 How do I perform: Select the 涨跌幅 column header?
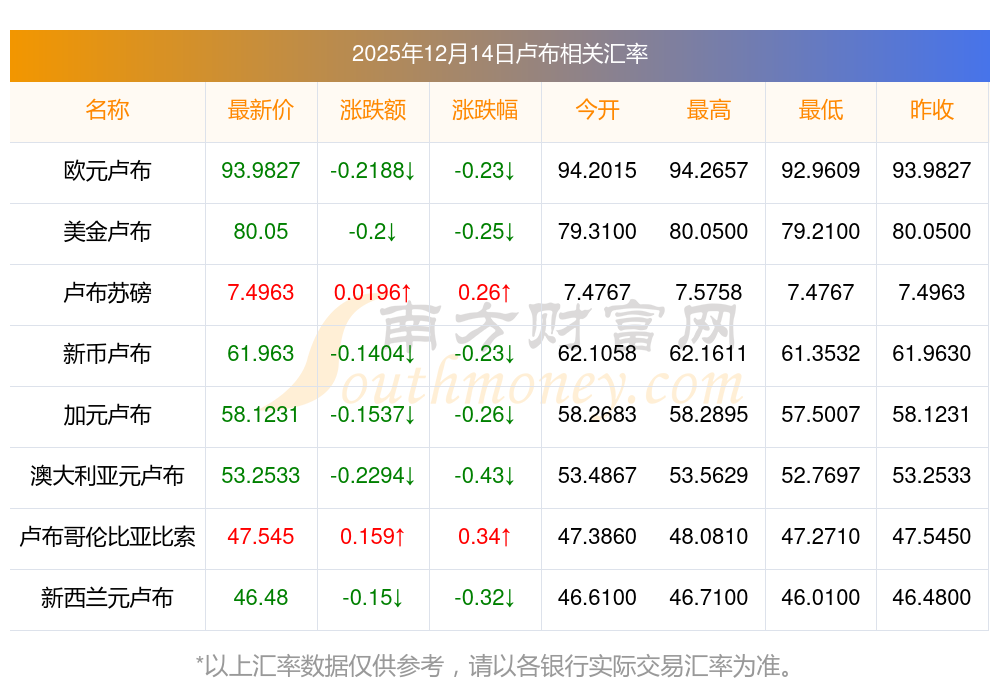[485, 110]
